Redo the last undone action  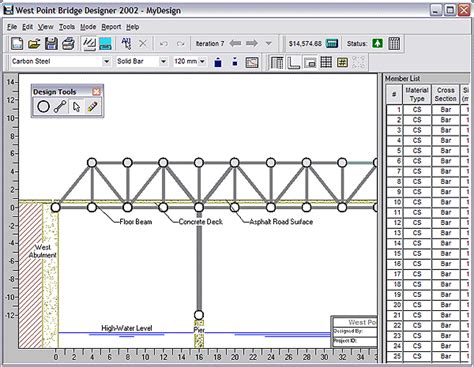point(180,44)
